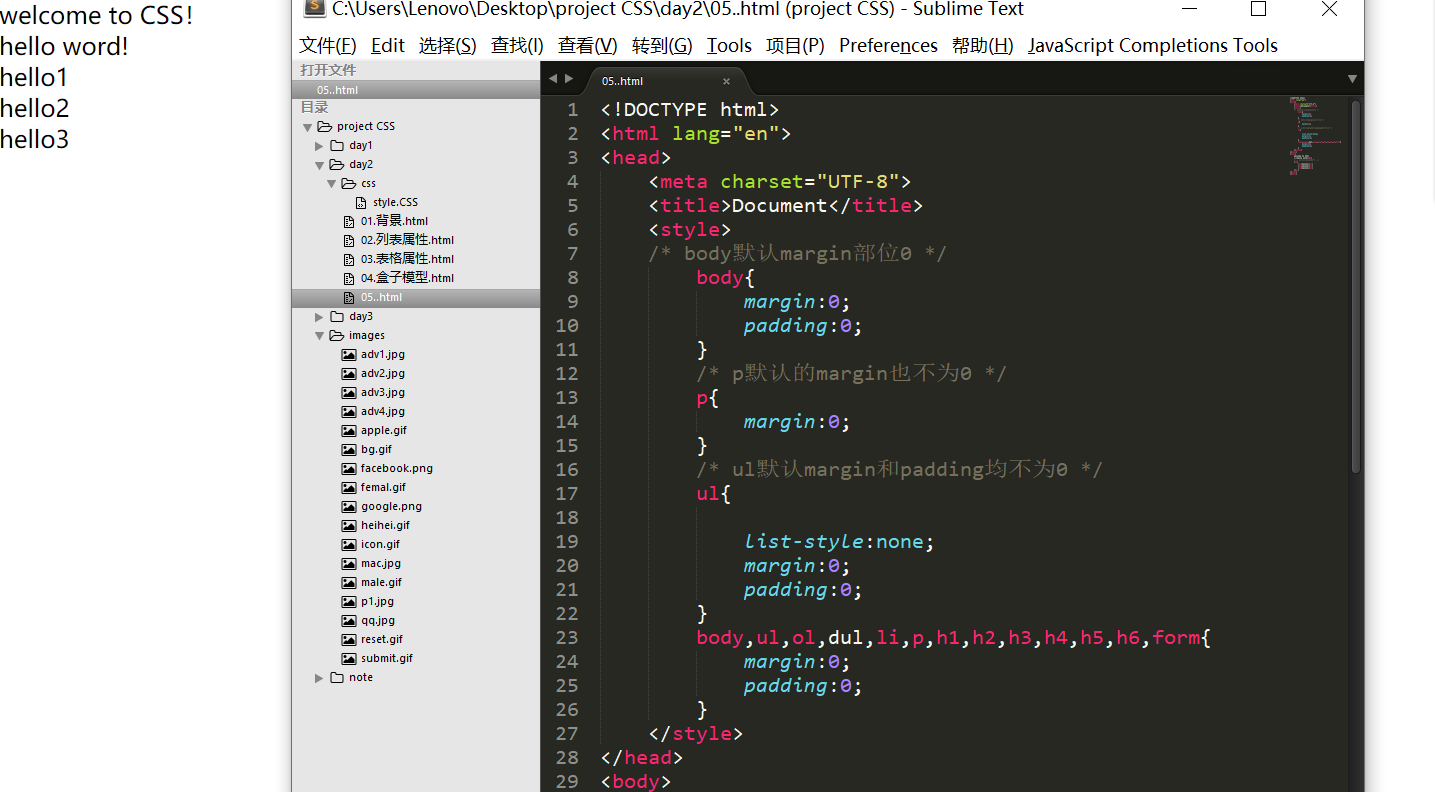Select 05..html under open files
1435x792 pixels.
coord(416,90)
